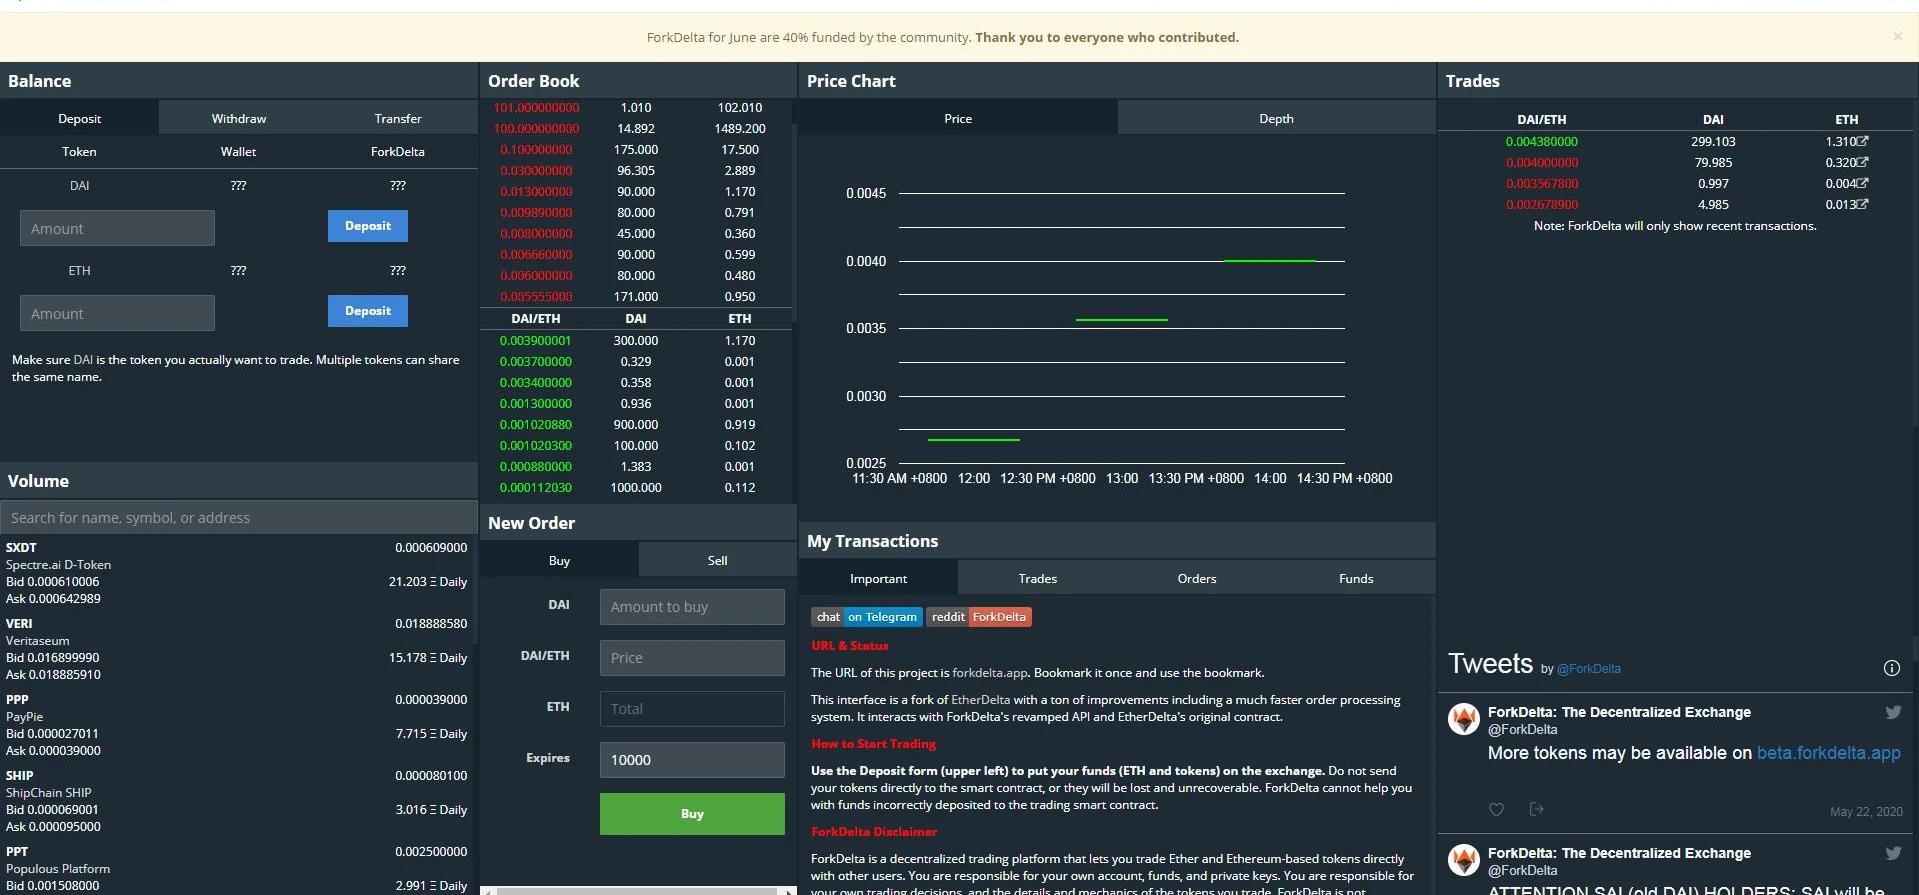This screenshot has width=1919, height=895.
Task: Switch New Order to Sell tab
Action: tap(717, 560)
